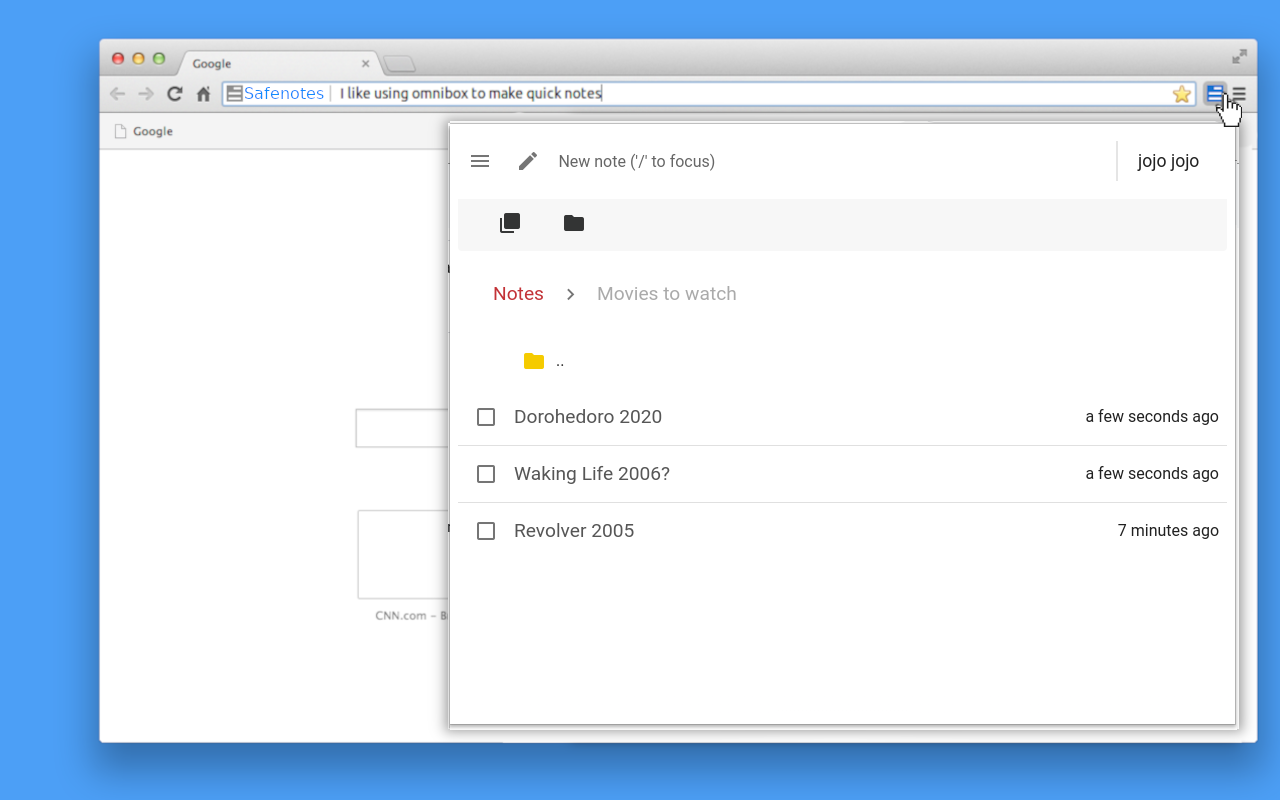Check the Dorohedoro 2020 checkbox
This screenshot has height=800, width=1280.
point(486,416)
